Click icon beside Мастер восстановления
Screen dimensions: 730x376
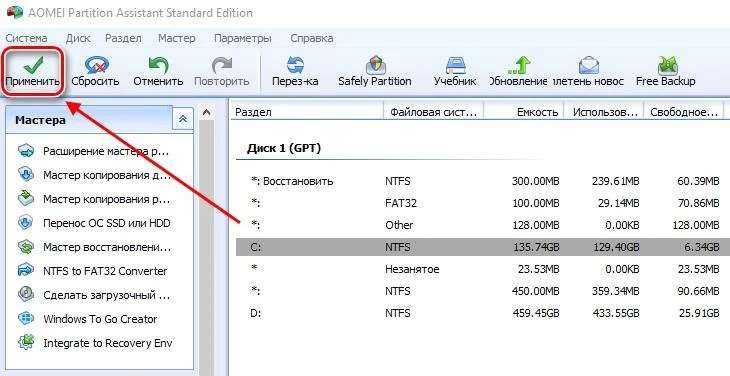(x=26, y=247)
